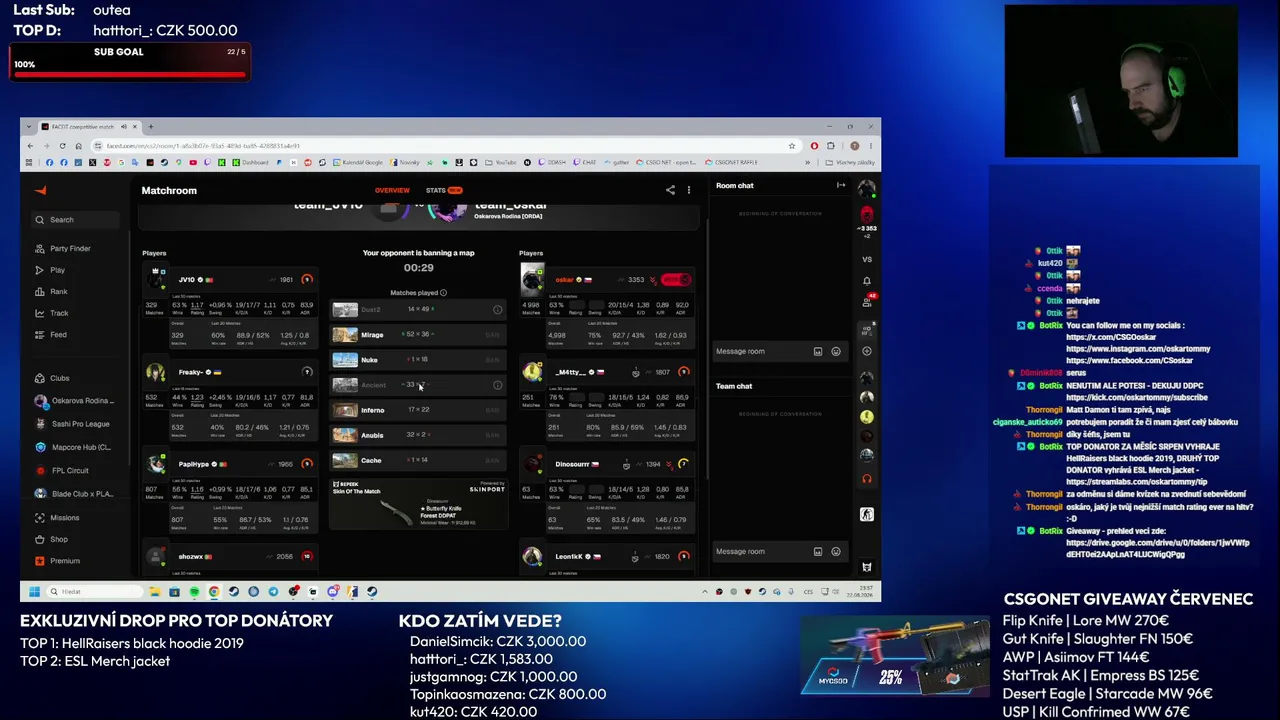Open File Explorer from the taskbar
Screen dimensions: 1280x720
[155, 592]
